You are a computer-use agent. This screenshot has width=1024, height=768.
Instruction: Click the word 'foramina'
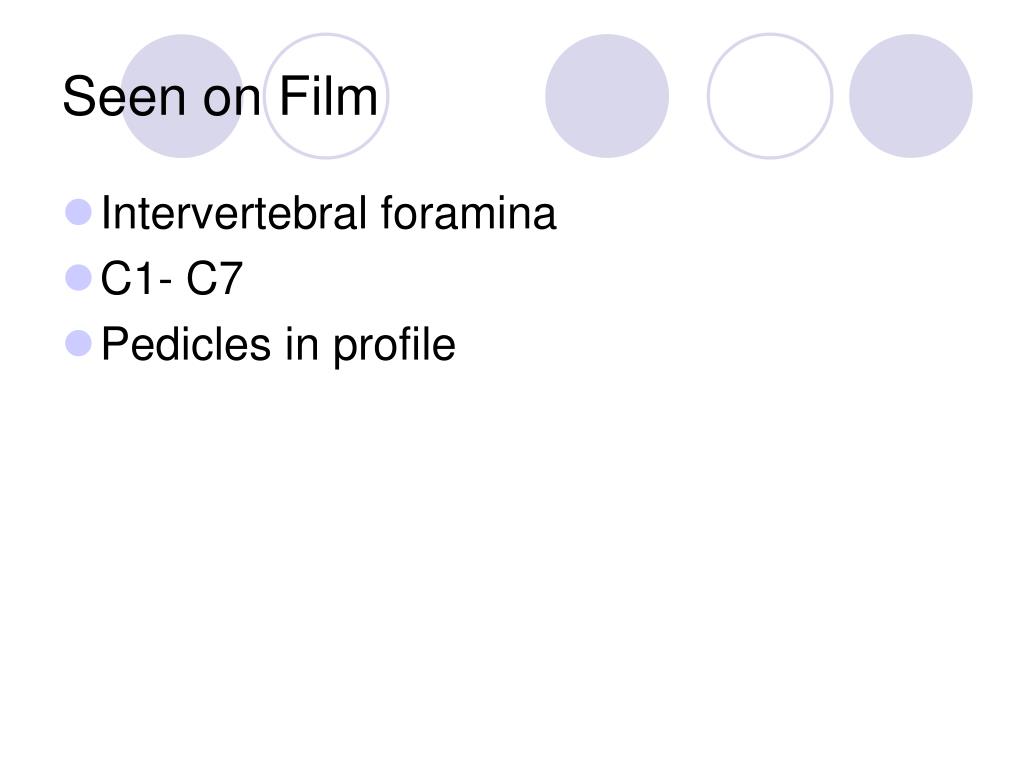coord(468,213)
